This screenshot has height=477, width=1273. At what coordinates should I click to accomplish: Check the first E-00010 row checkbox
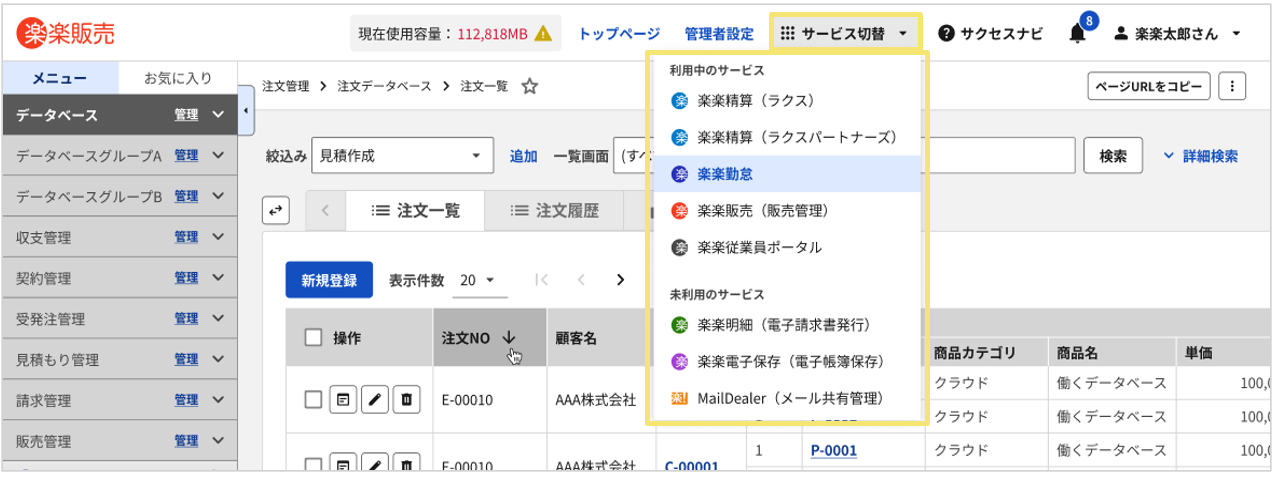coord(313,400)
